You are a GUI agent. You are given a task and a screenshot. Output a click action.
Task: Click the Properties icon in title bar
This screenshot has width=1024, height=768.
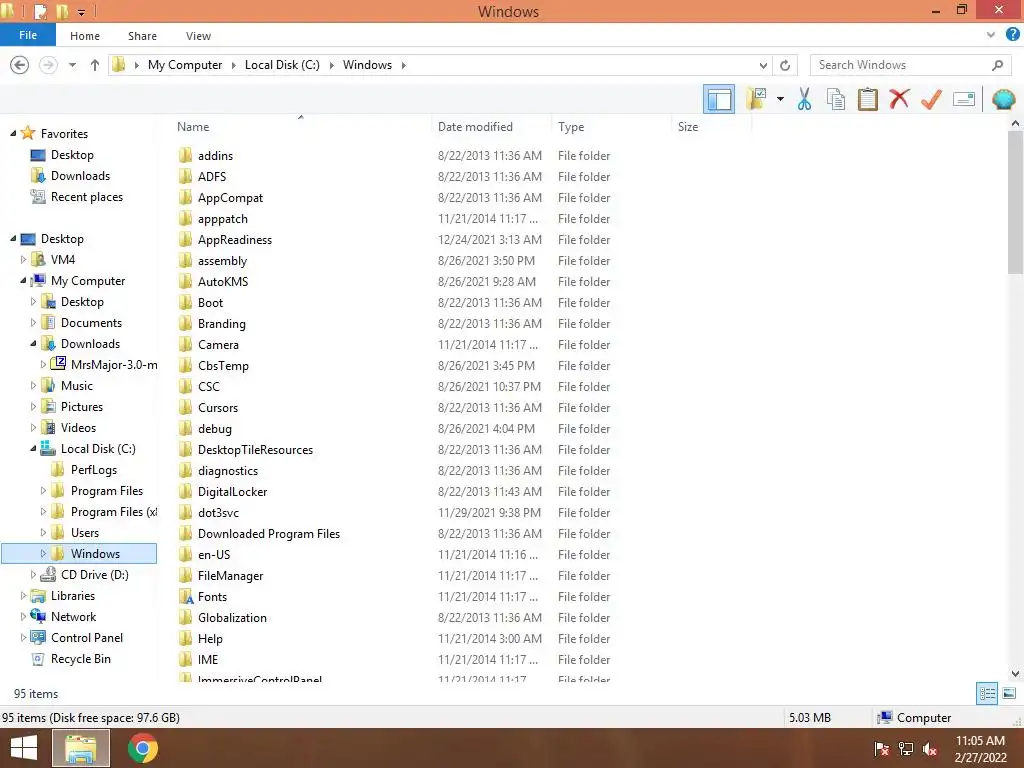[x=40, y=11]
